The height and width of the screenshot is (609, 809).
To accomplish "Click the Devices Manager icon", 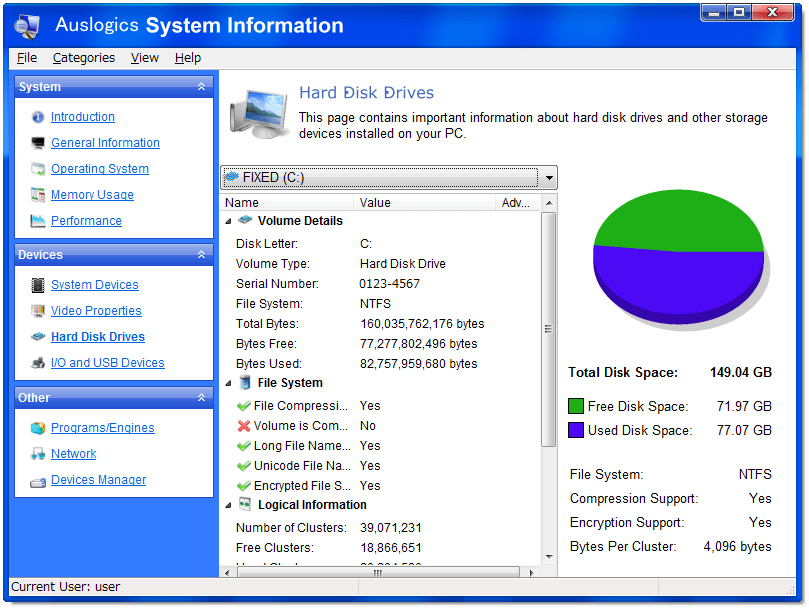I will [38, 483].
